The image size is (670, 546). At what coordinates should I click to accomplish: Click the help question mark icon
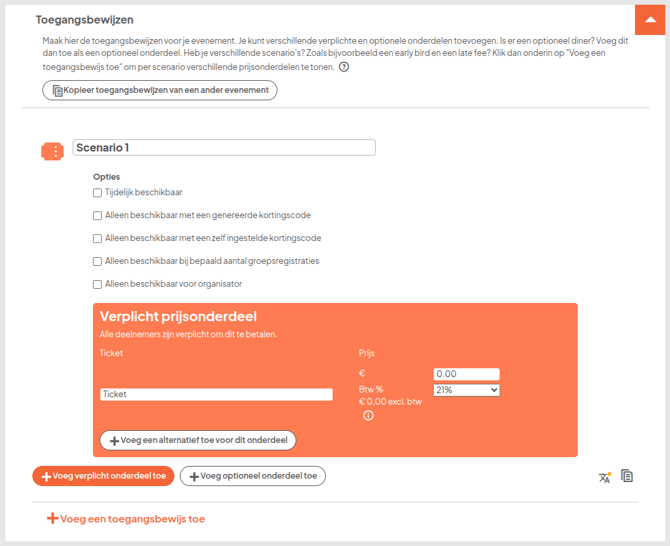pyautogui.click(x=344, y=67)
